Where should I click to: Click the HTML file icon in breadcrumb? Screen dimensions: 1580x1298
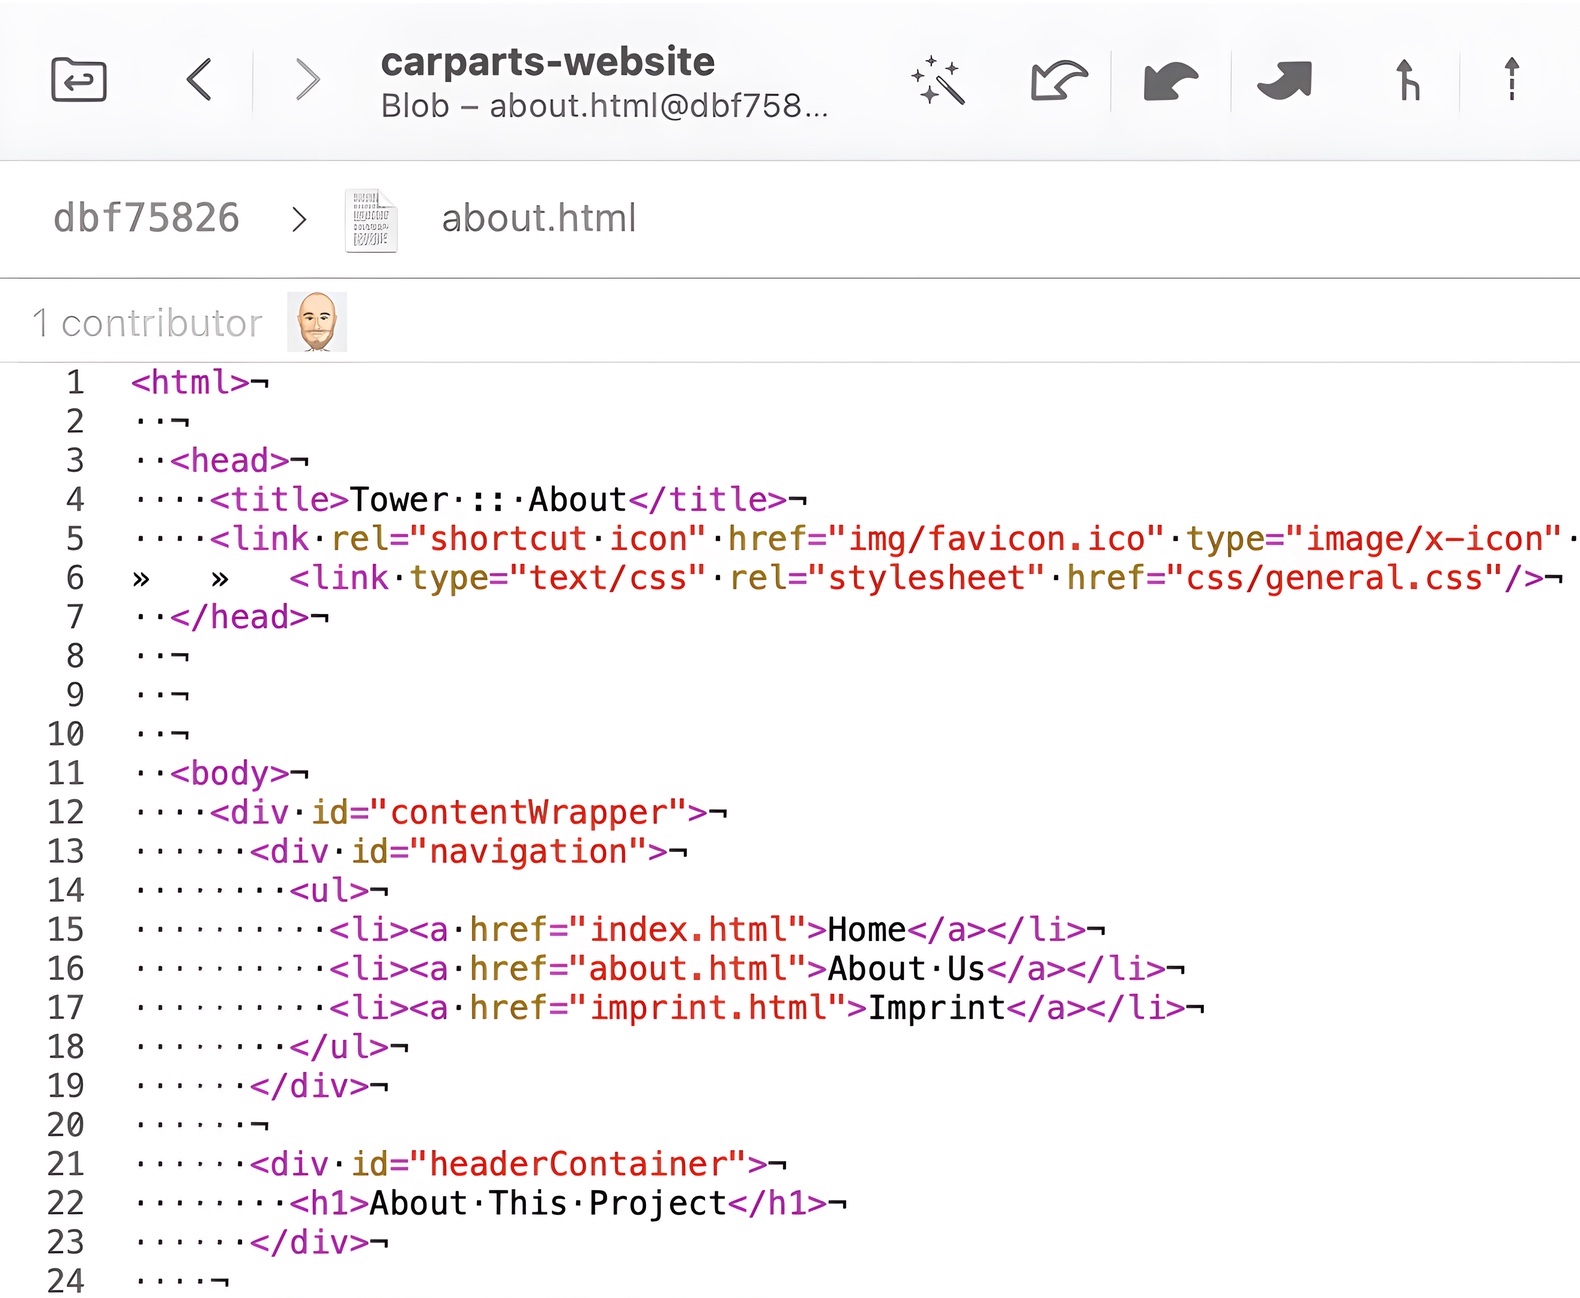pyautogui.click(x=371, y=220)
